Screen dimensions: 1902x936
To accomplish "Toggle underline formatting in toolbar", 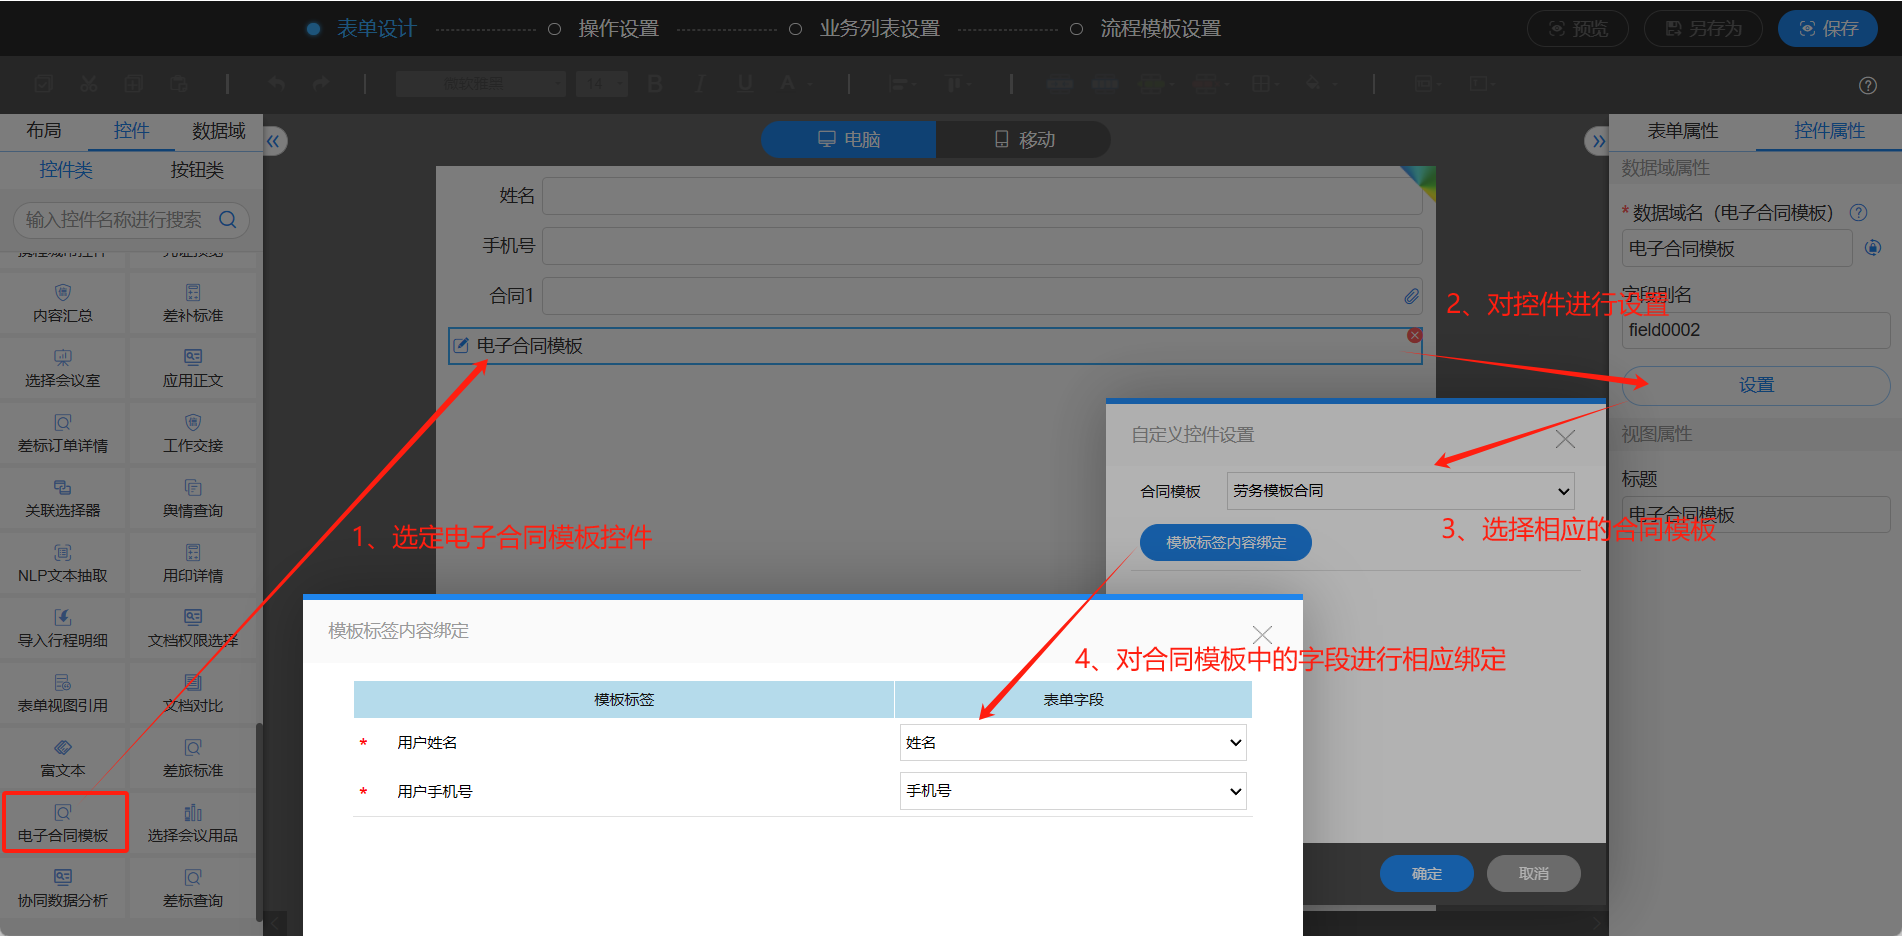I will [x=745, y=84].
